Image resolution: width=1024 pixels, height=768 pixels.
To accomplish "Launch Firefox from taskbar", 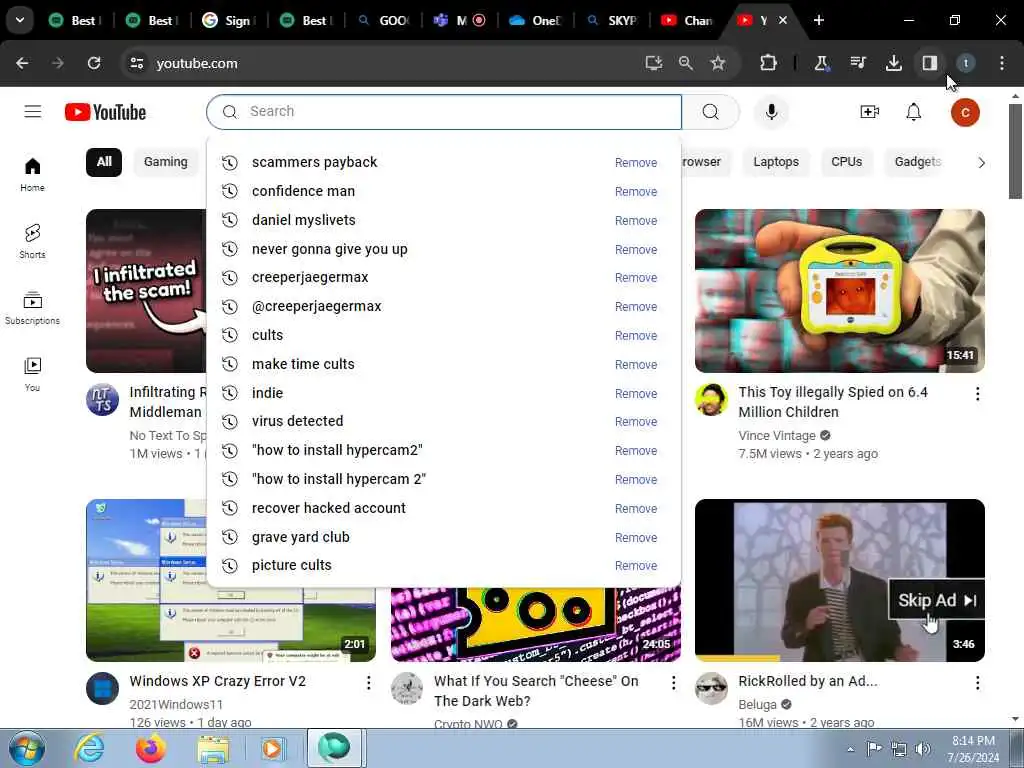I will coord(151,748).
